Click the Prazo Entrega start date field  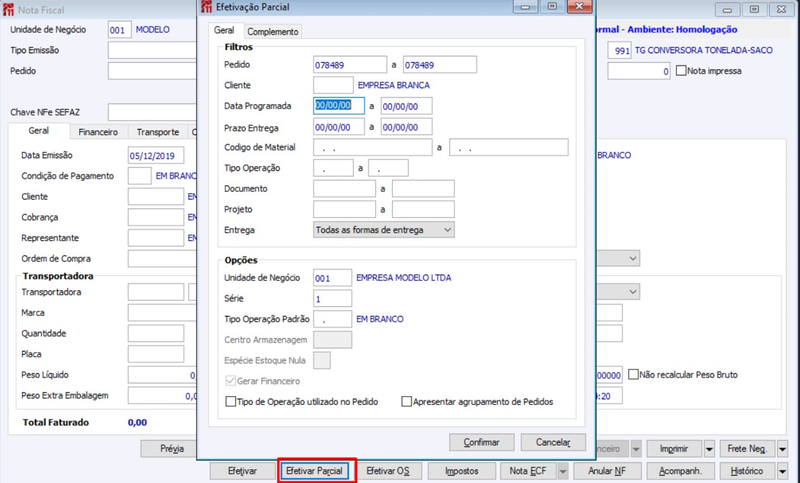tap(339, 127)
